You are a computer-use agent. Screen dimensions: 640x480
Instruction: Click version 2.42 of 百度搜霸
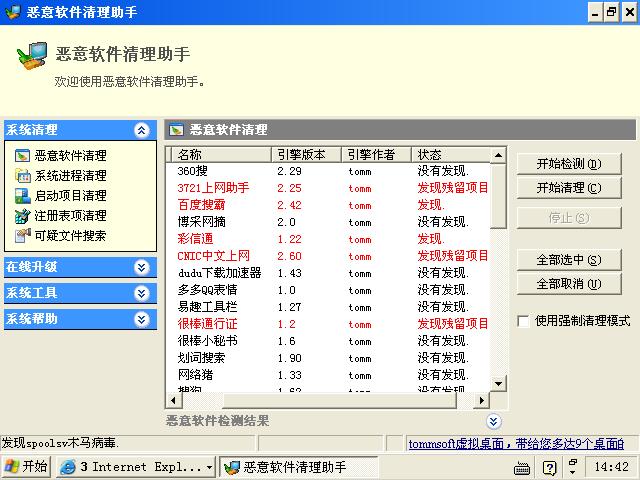coord(289,205)
